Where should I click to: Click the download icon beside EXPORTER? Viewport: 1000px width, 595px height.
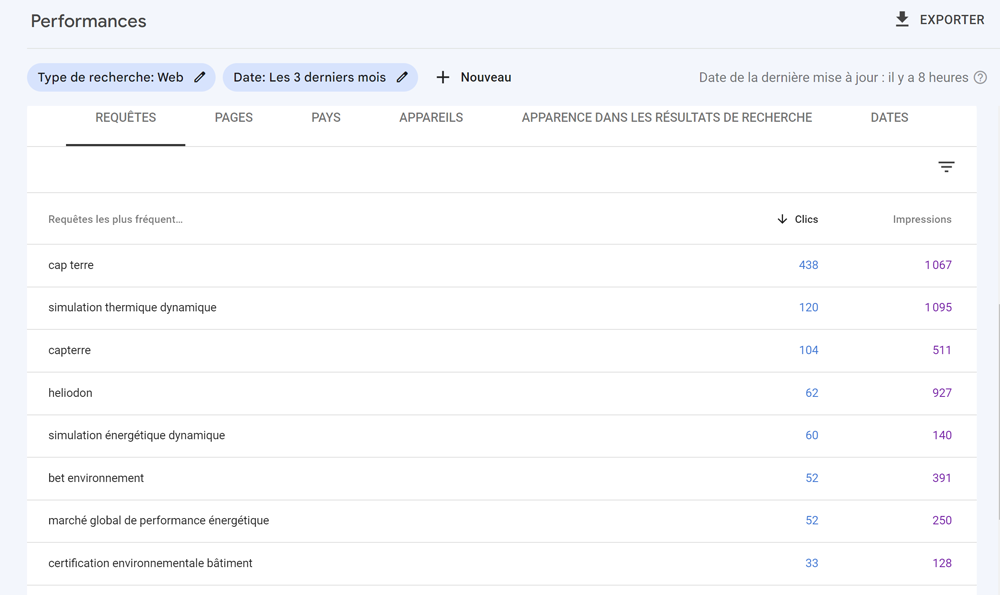pyautogui.click(x=902, y=19)
